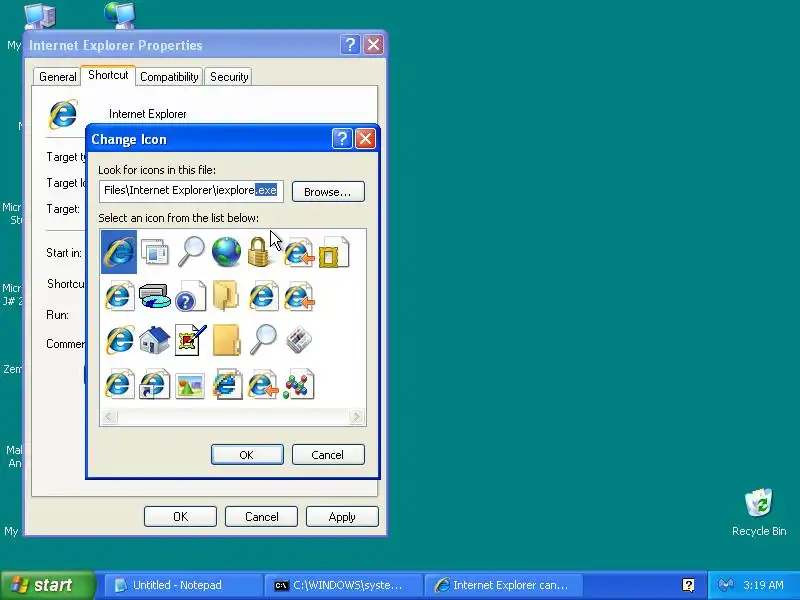Close the Internet Explorer Properties window
The width and height of the screenshot is (800, 600).
point(373,45)
